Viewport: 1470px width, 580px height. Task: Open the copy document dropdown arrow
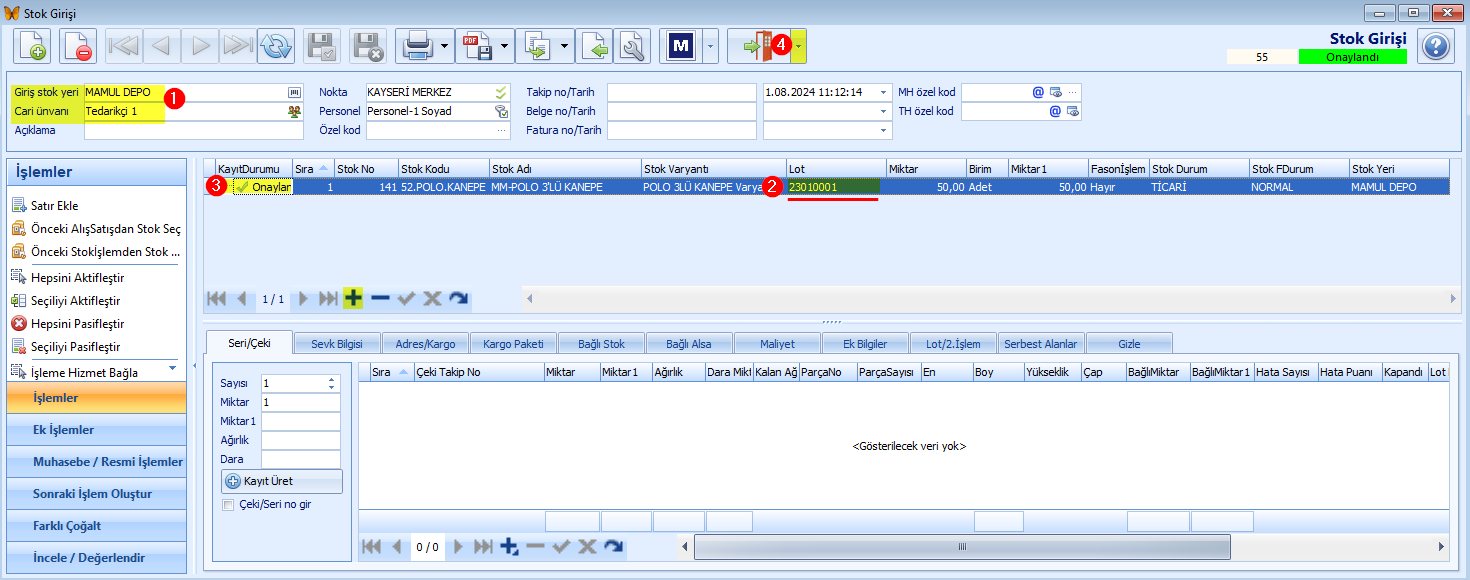[565, 46]
